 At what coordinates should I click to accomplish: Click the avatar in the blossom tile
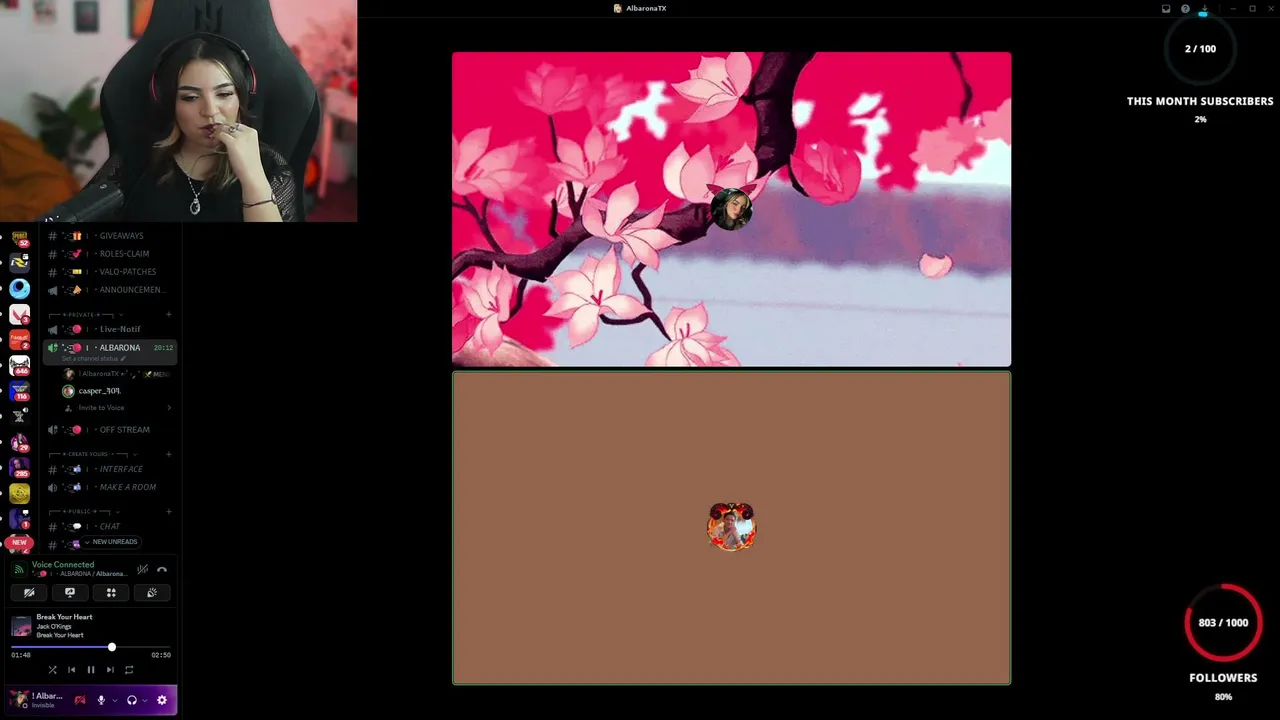pyautogui.click(x=731, y=209)
